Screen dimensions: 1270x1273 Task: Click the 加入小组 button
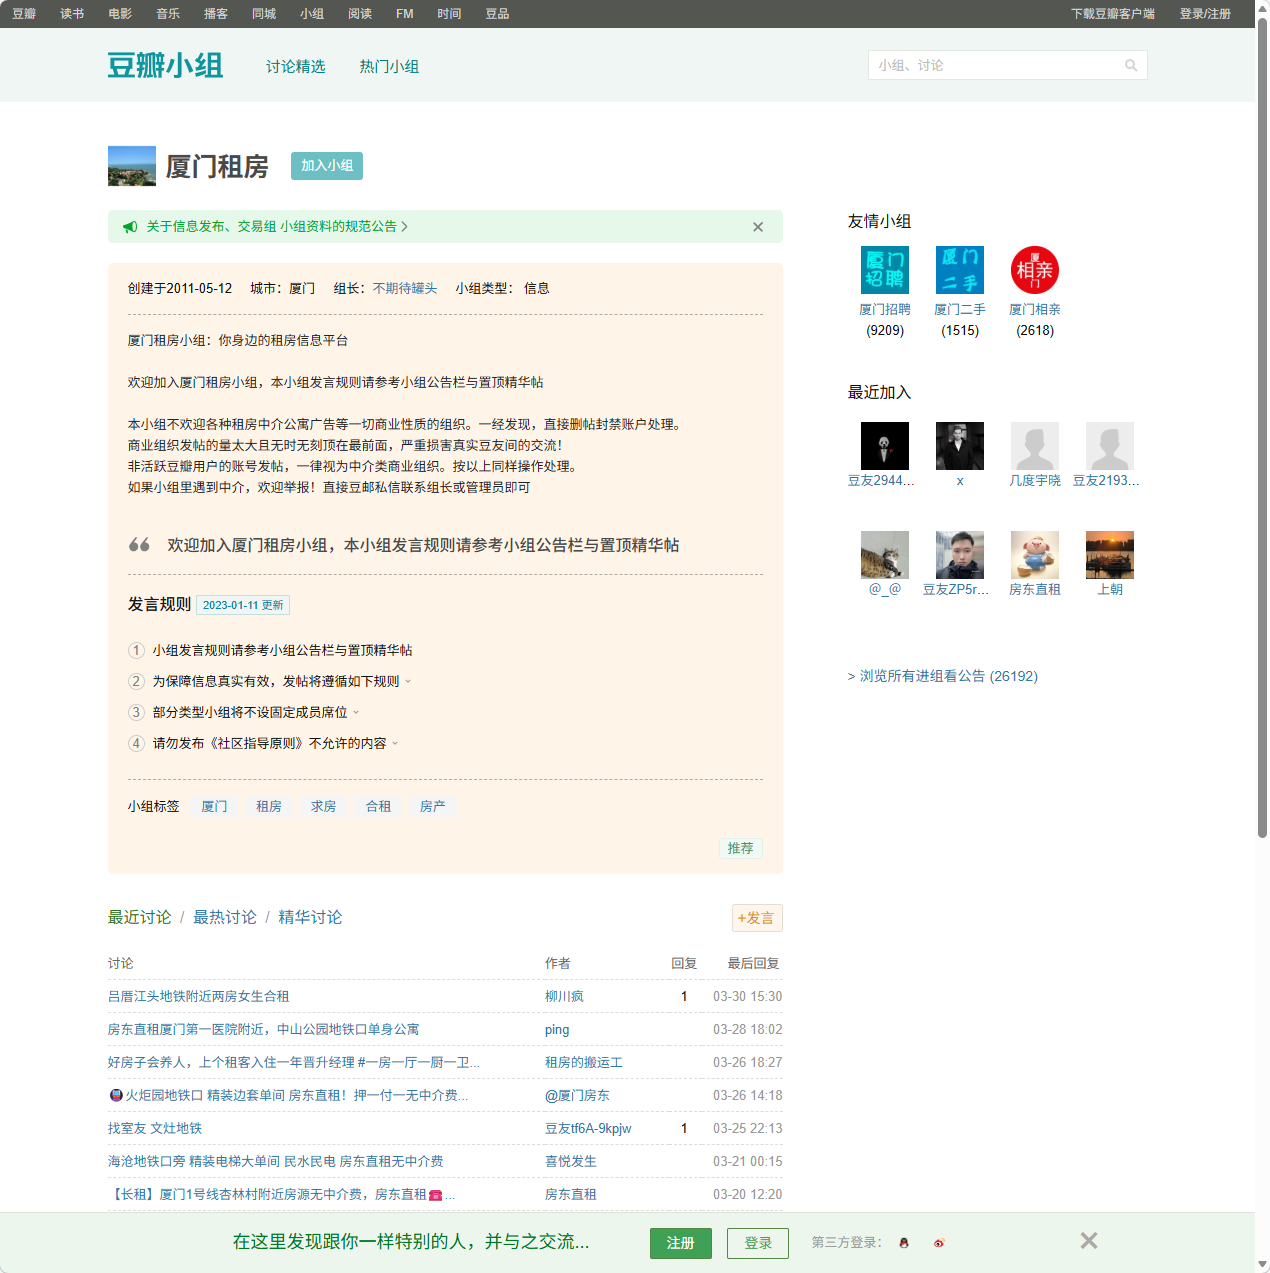[x=326, y=166]
